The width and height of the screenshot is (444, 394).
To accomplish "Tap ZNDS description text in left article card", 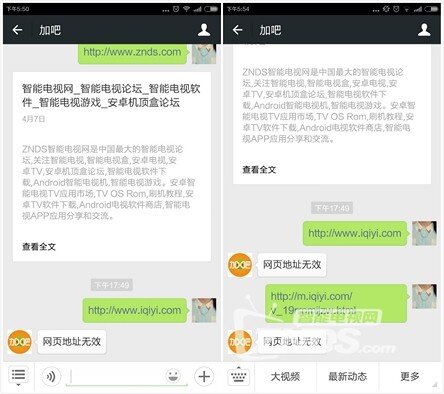I will (108, 182).
